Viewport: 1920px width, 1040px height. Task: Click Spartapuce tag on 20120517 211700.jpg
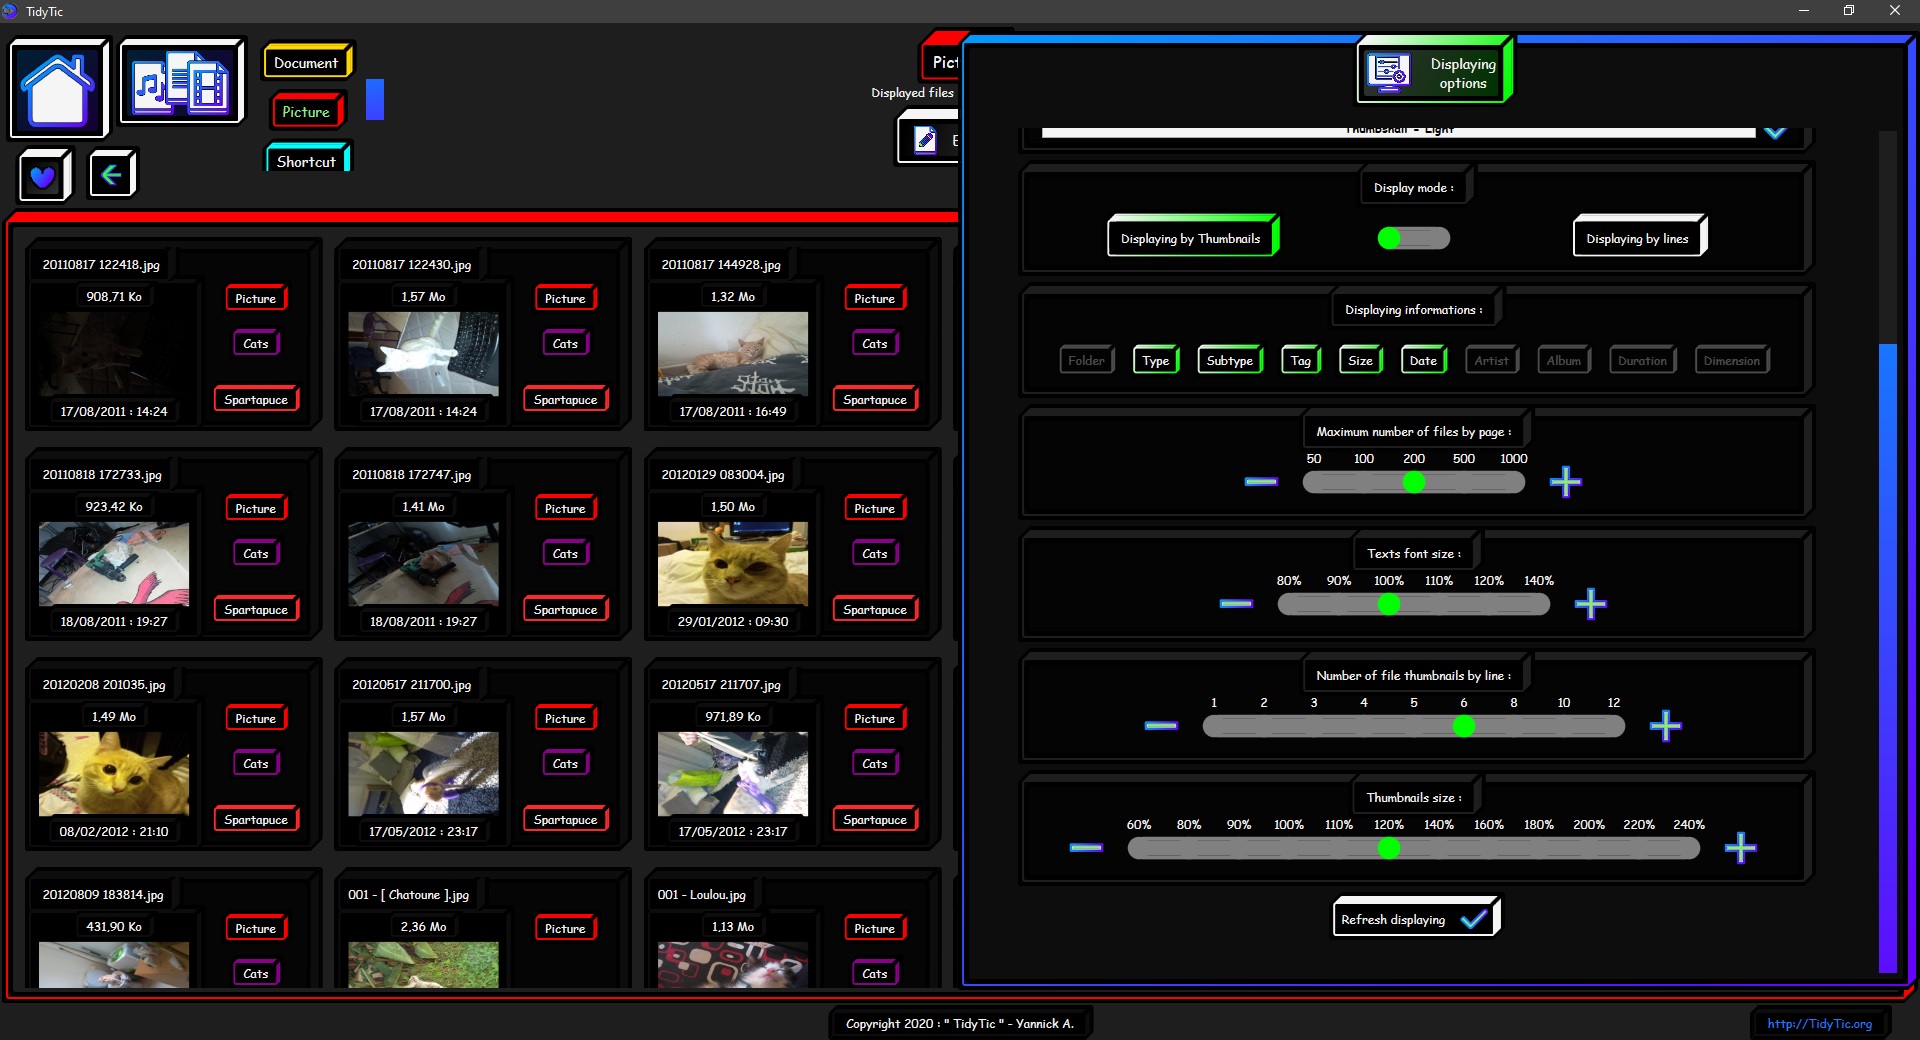click(x=565, y=819)
